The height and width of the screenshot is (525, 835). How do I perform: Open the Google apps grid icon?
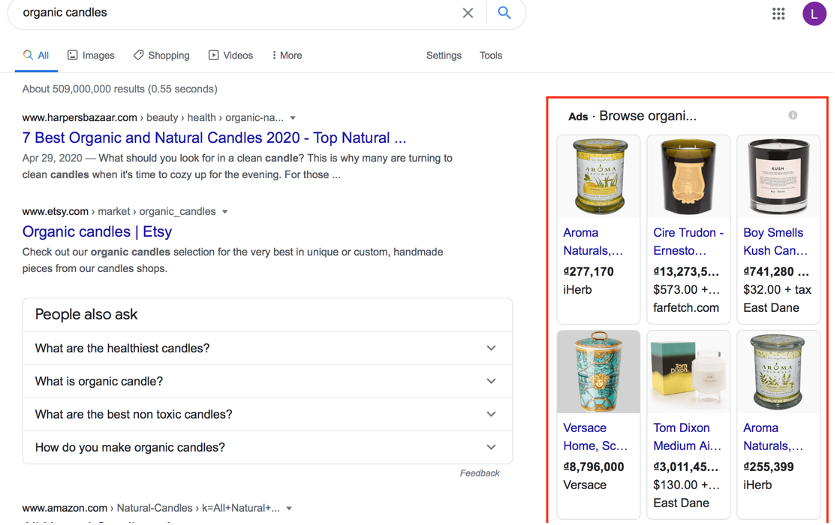tap(779, 14)
